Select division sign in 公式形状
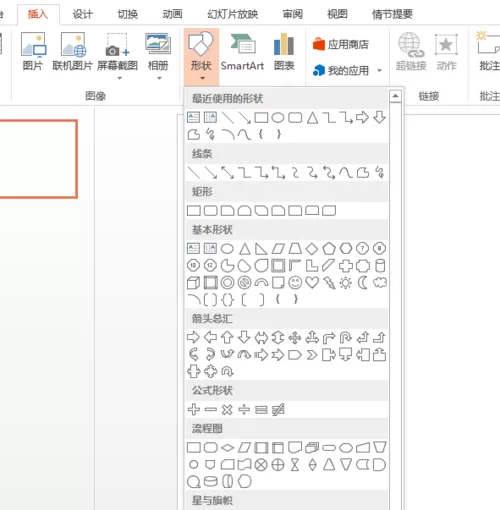500x510 pixels. 244,409
